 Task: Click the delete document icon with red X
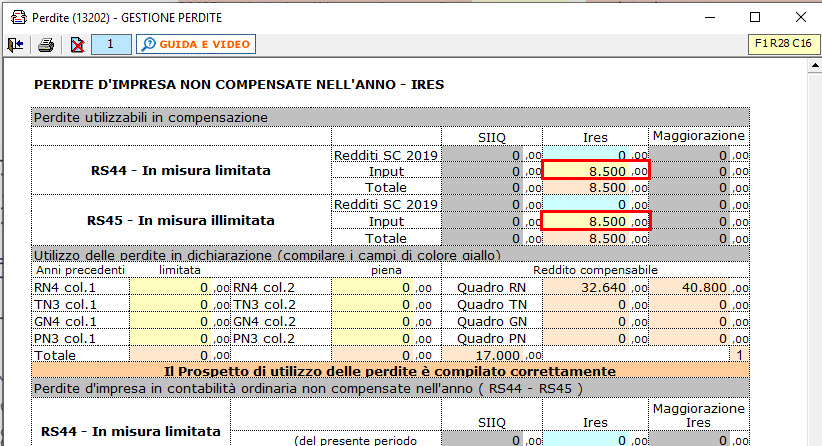77,45
